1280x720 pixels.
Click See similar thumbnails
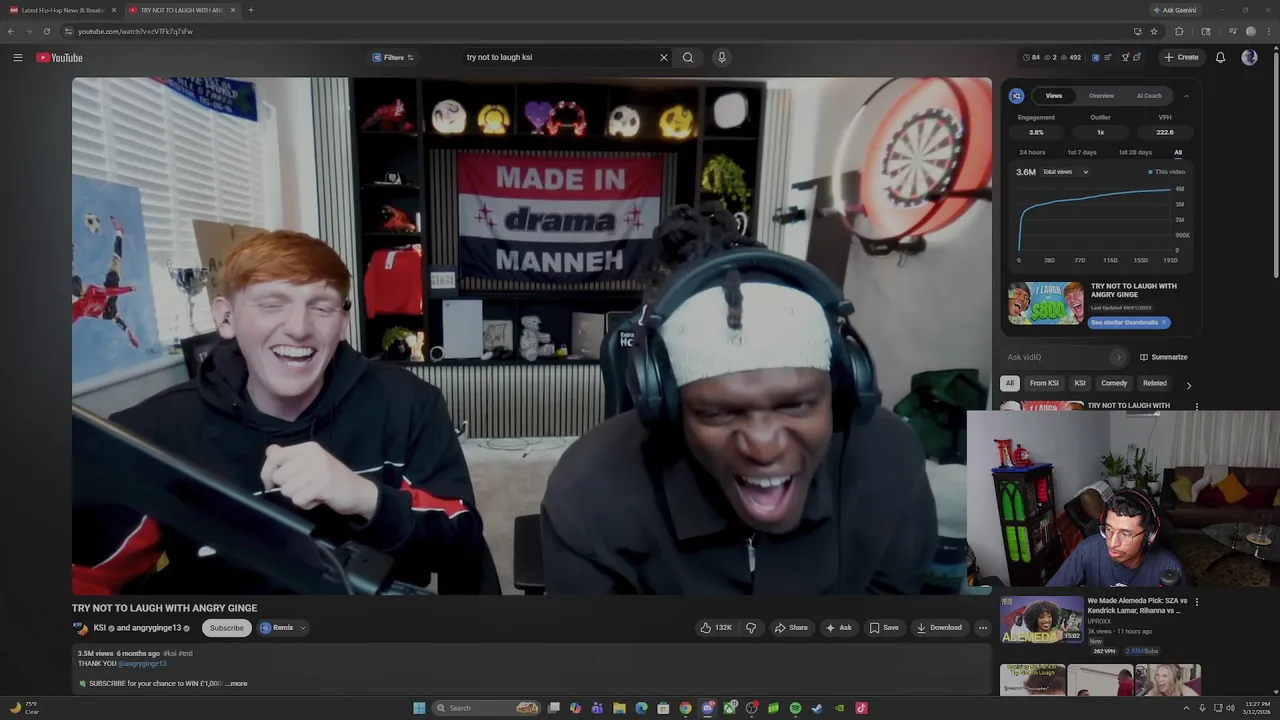click(1128, 322)
